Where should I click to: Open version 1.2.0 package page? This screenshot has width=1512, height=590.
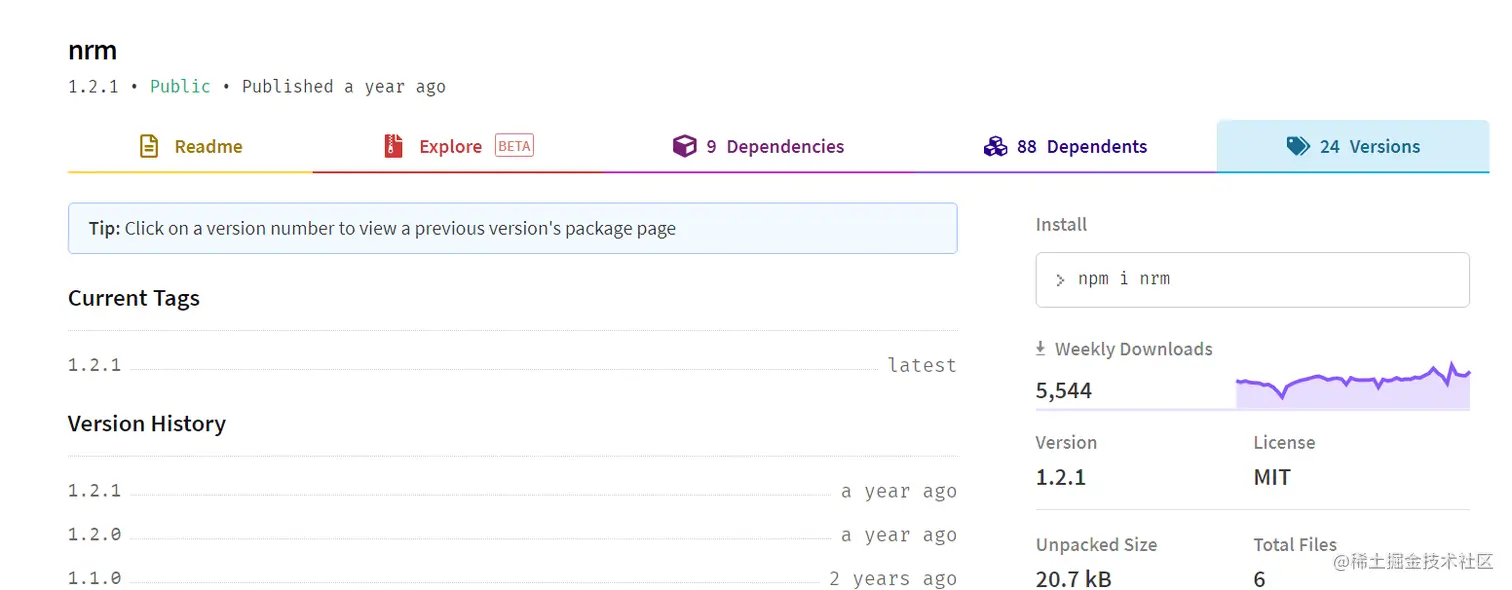(x=94, y=535)
